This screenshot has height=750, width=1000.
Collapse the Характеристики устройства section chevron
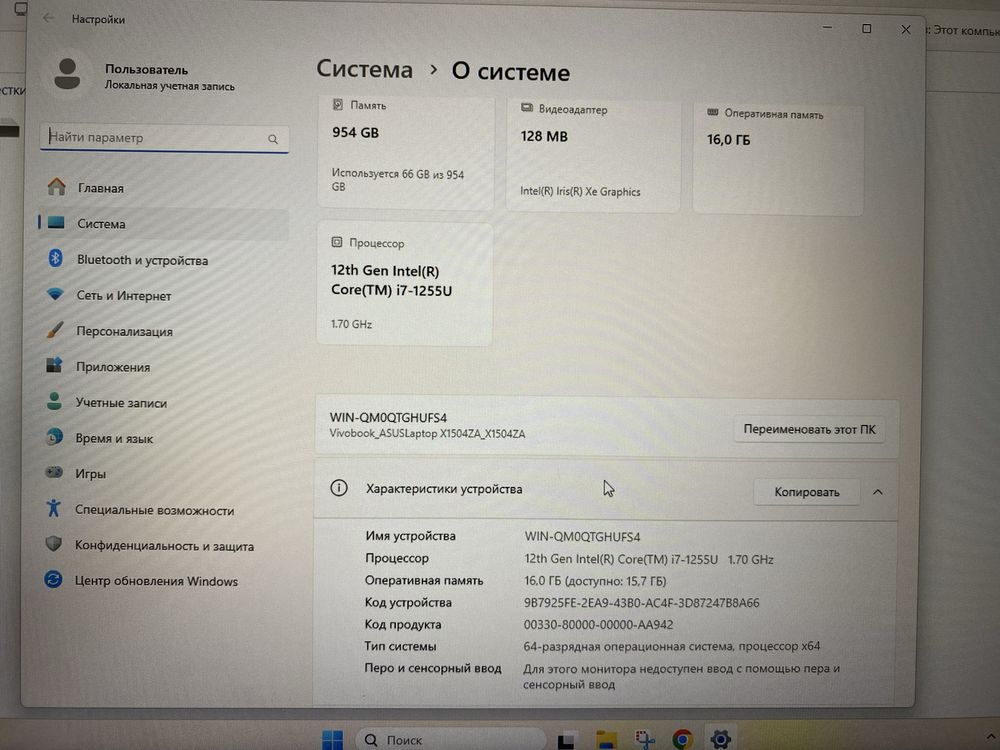[878, 492]
